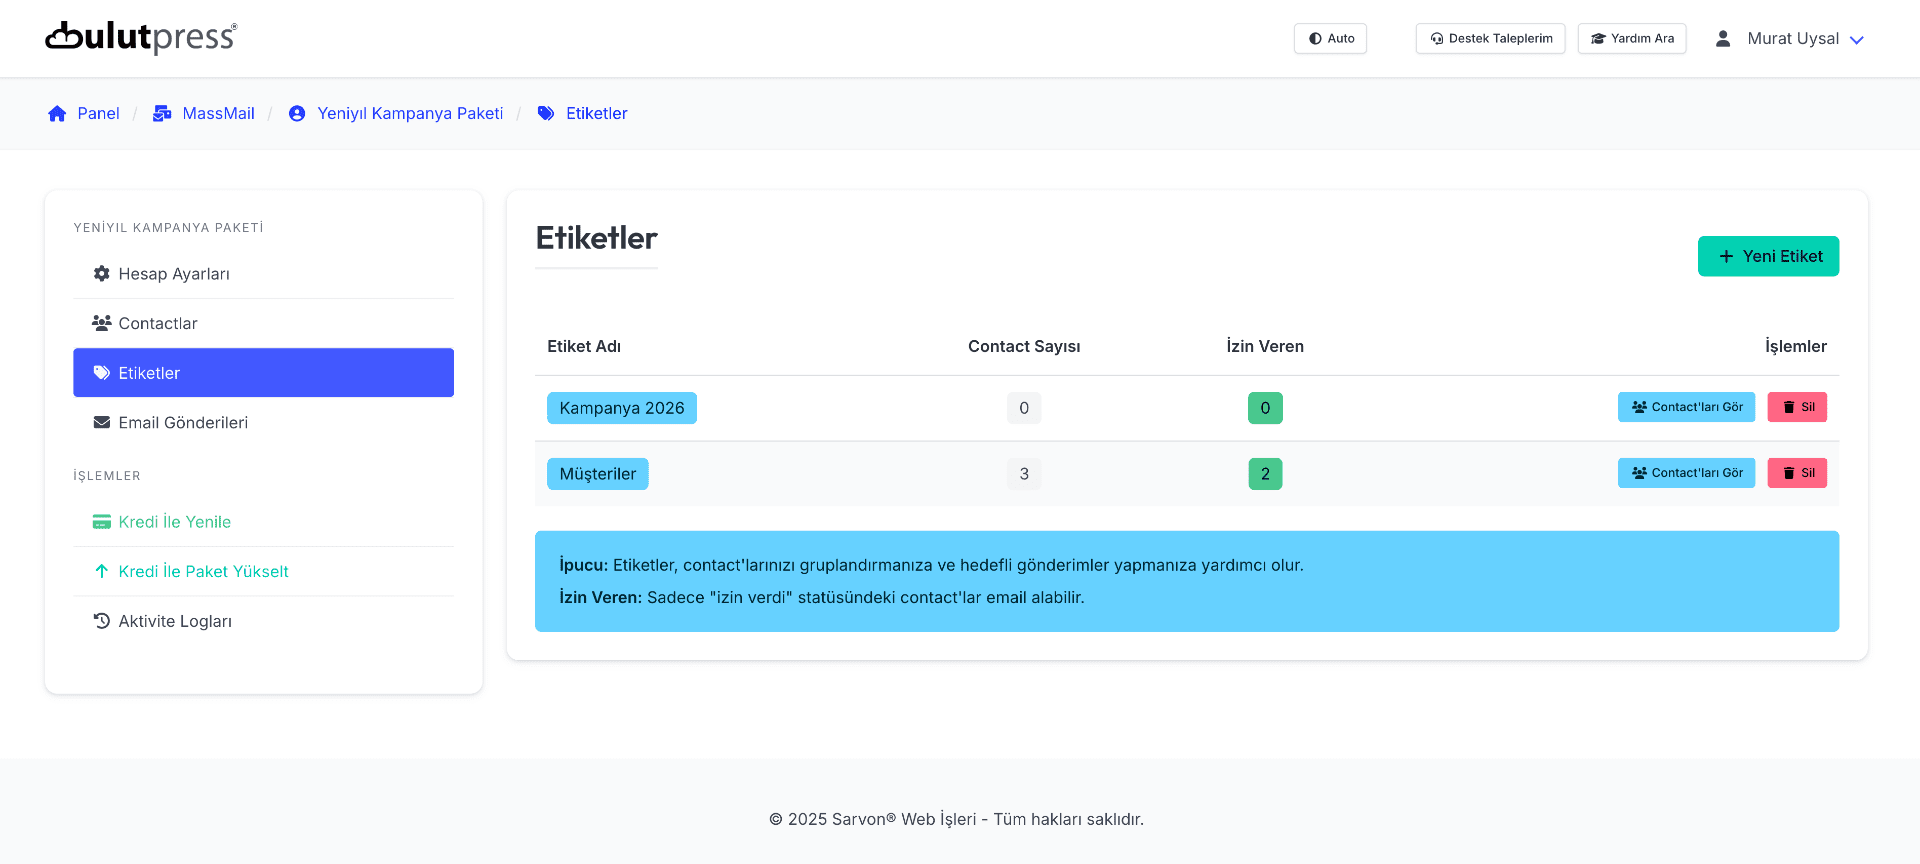Click the home icon beside Panel
1920x864 pixels.
(57, 114)
